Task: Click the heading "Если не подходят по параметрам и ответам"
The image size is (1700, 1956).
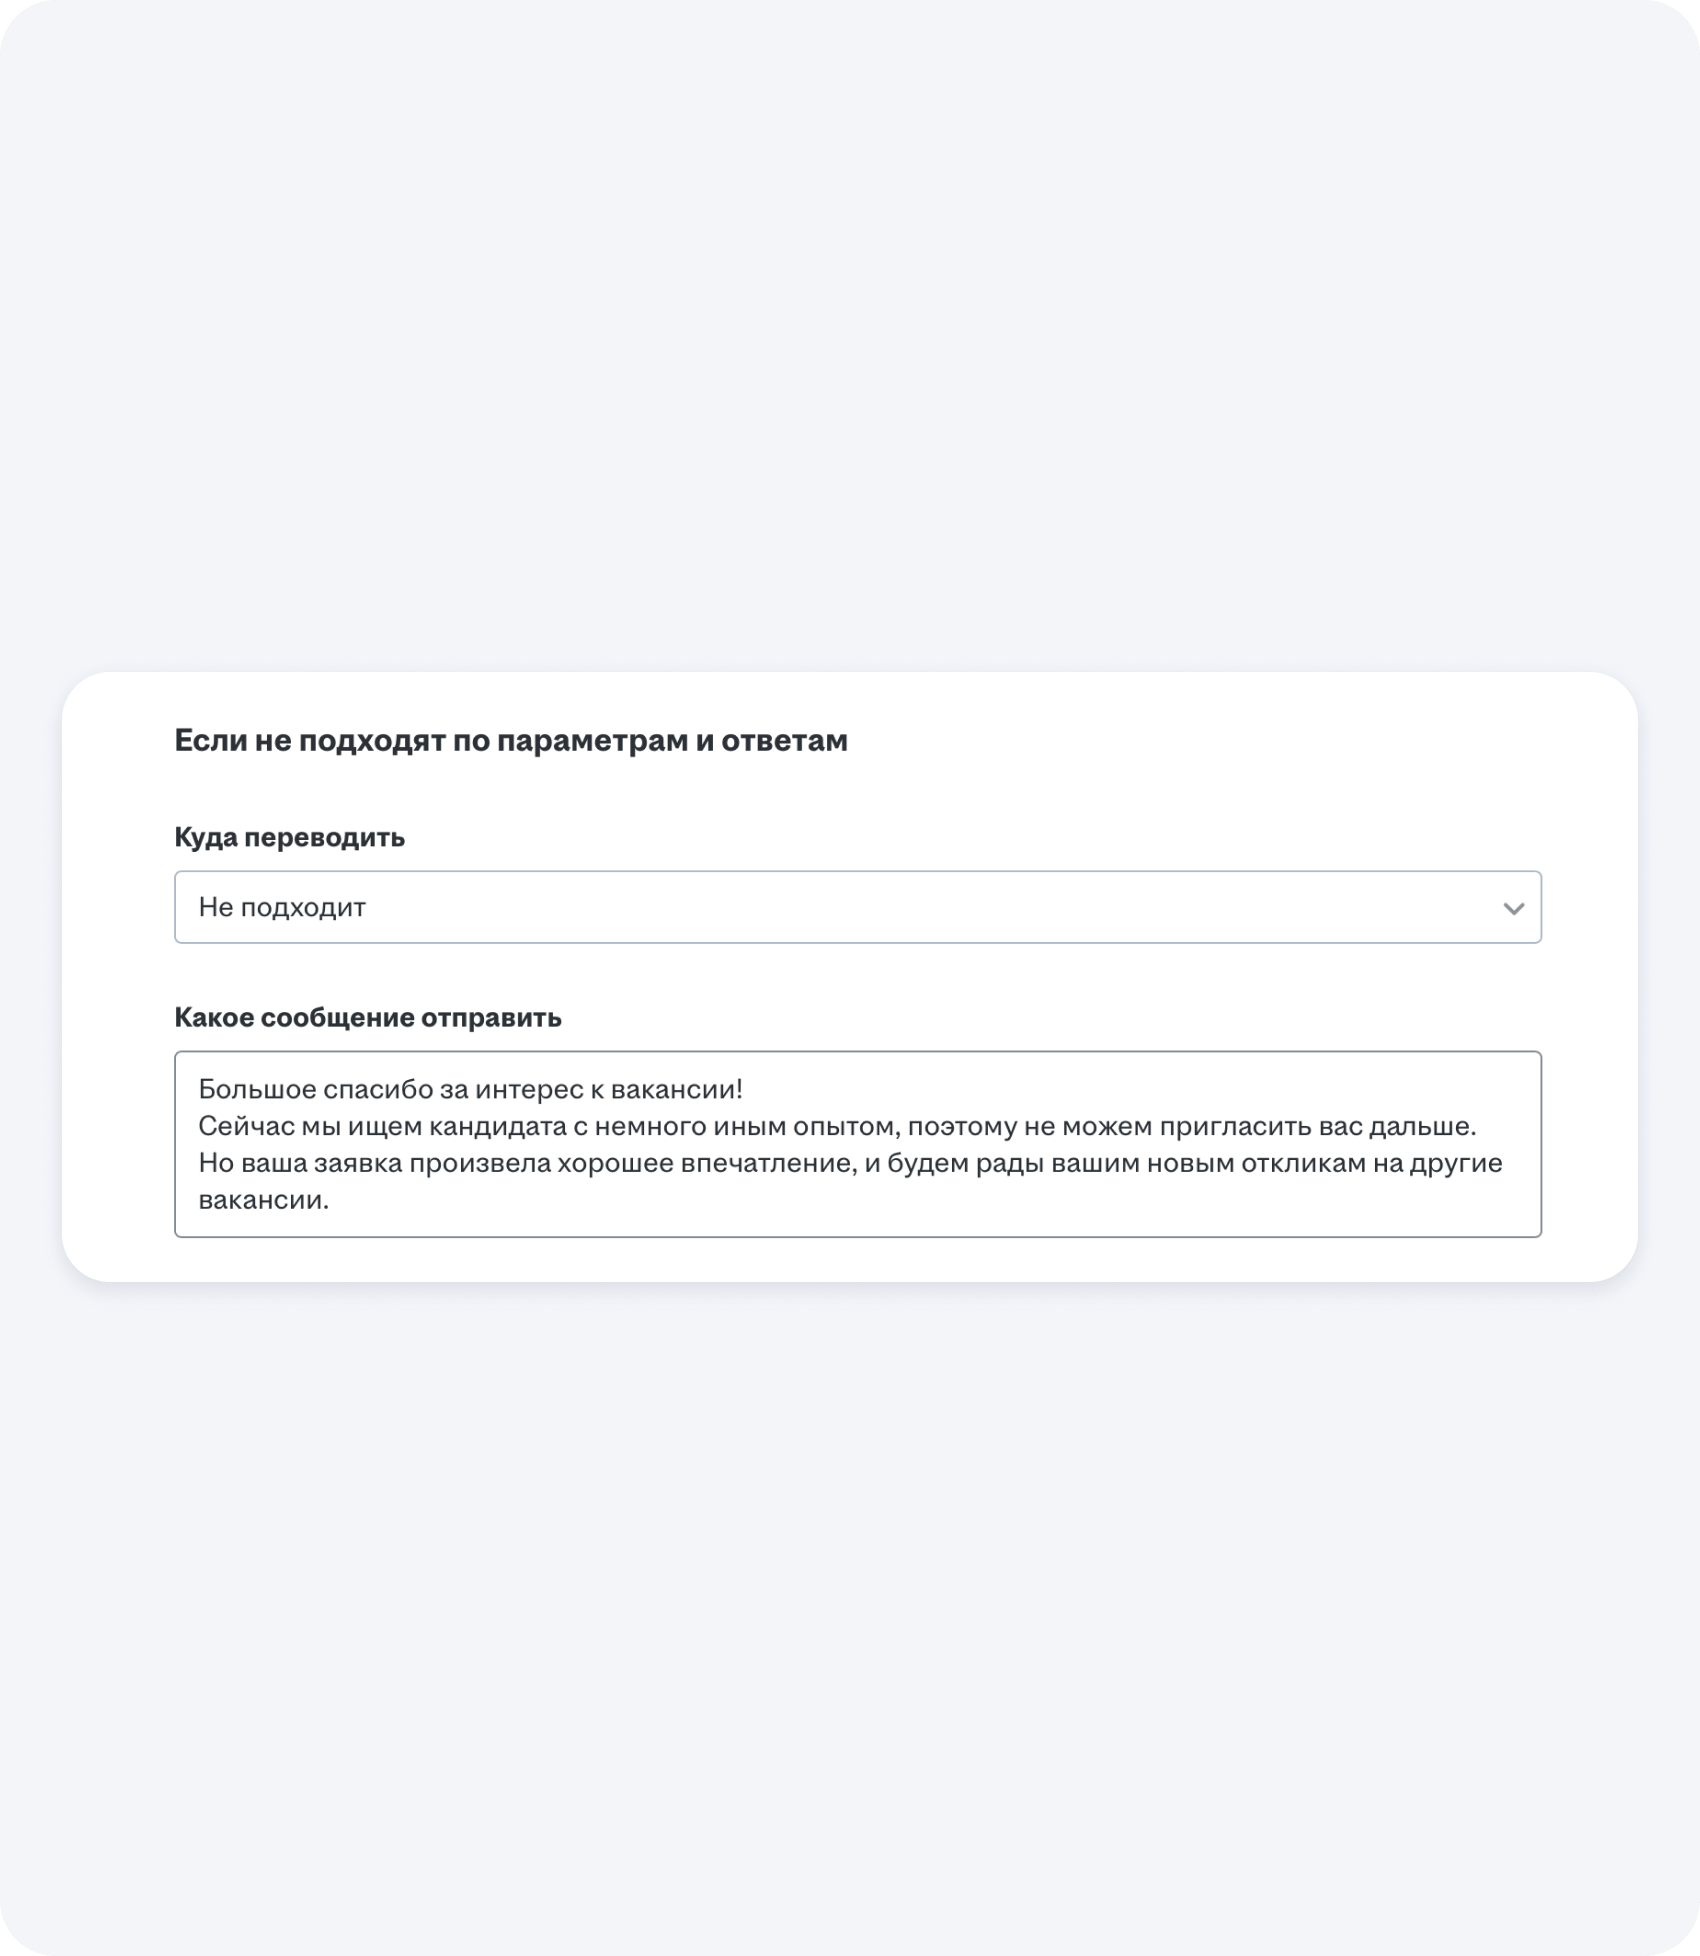Action: coord(510,740)
